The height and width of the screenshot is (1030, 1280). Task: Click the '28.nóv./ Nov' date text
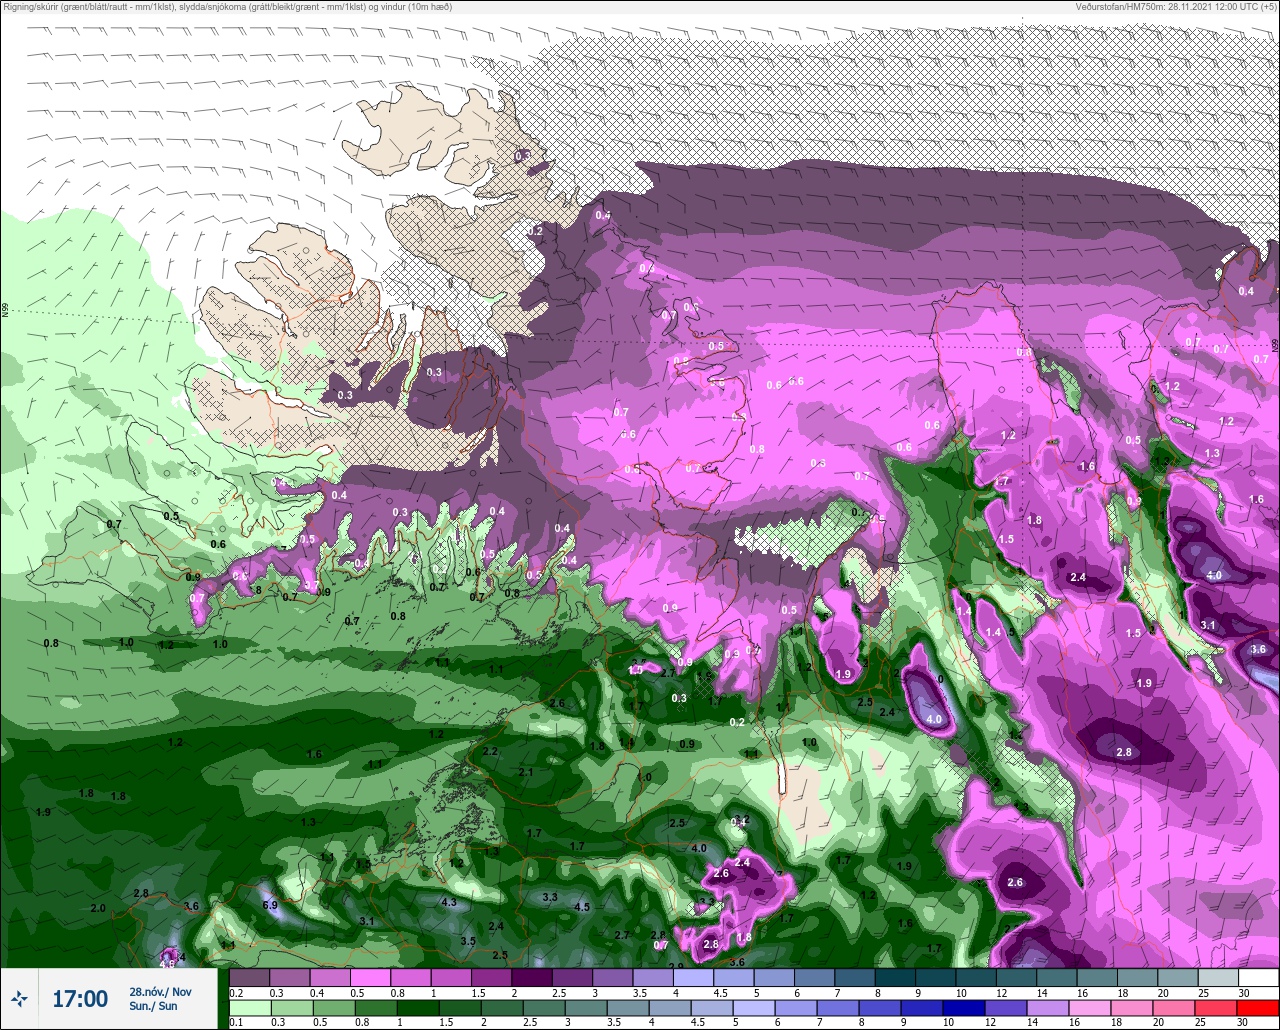pos(160,991)
